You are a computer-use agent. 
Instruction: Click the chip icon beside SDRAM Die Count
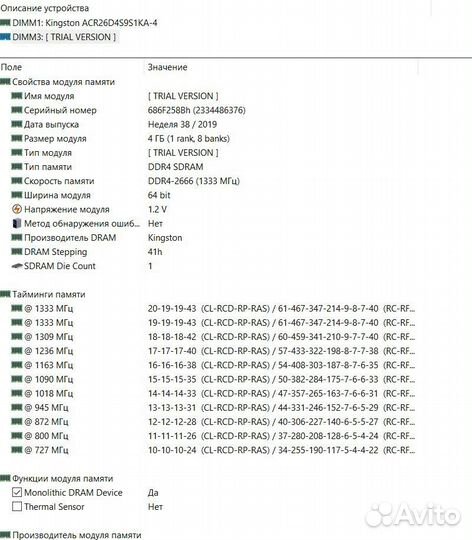click(17, 266)
